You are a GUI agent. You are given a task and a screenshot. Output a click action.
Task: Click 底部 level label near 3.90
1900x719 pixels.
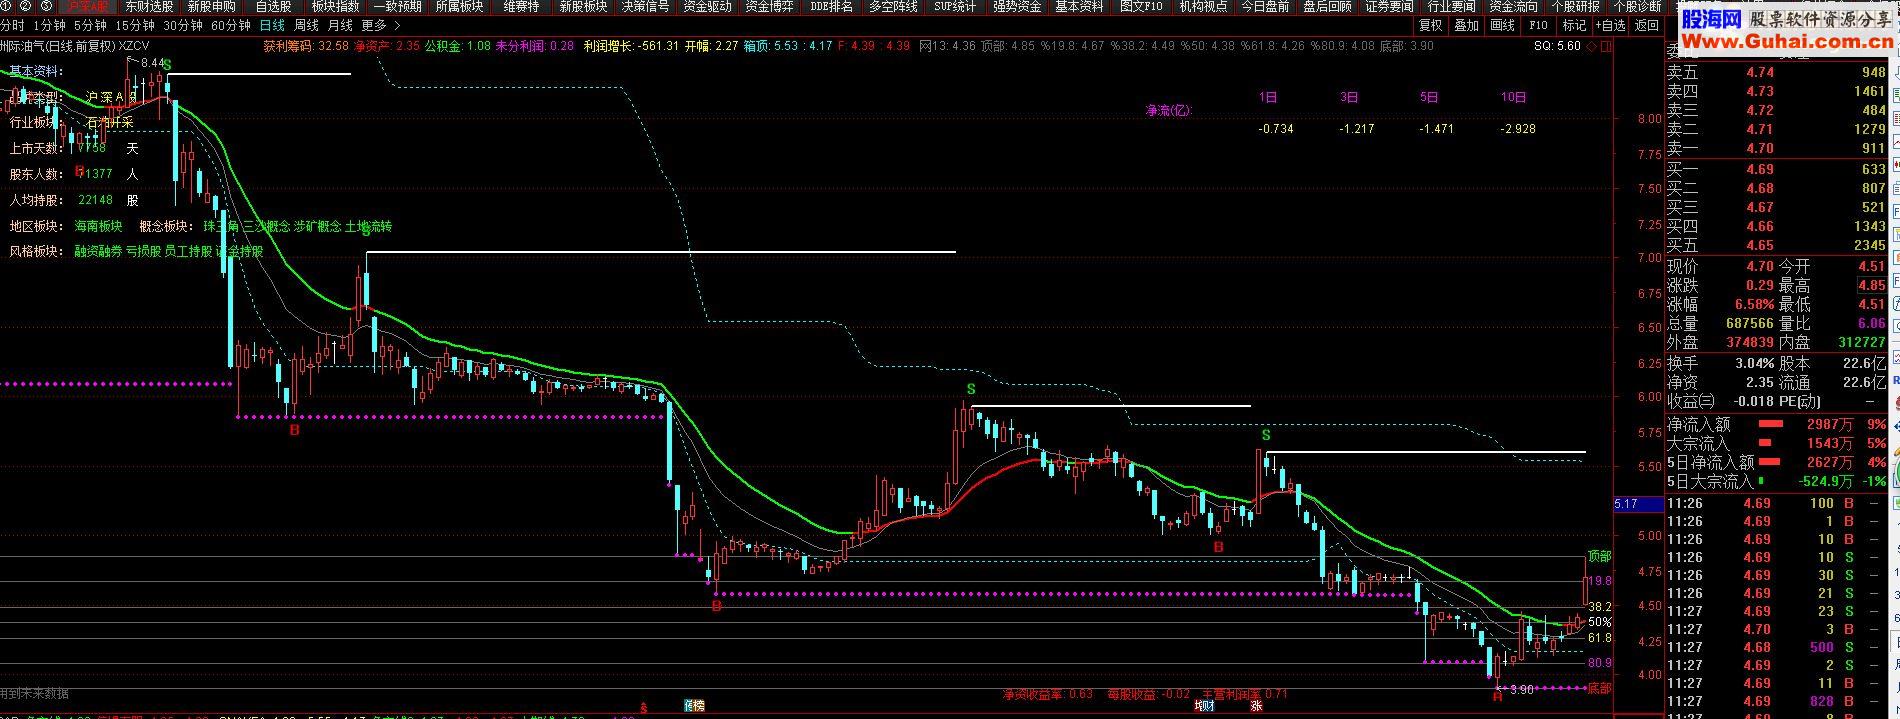(x=1599, y=688)
